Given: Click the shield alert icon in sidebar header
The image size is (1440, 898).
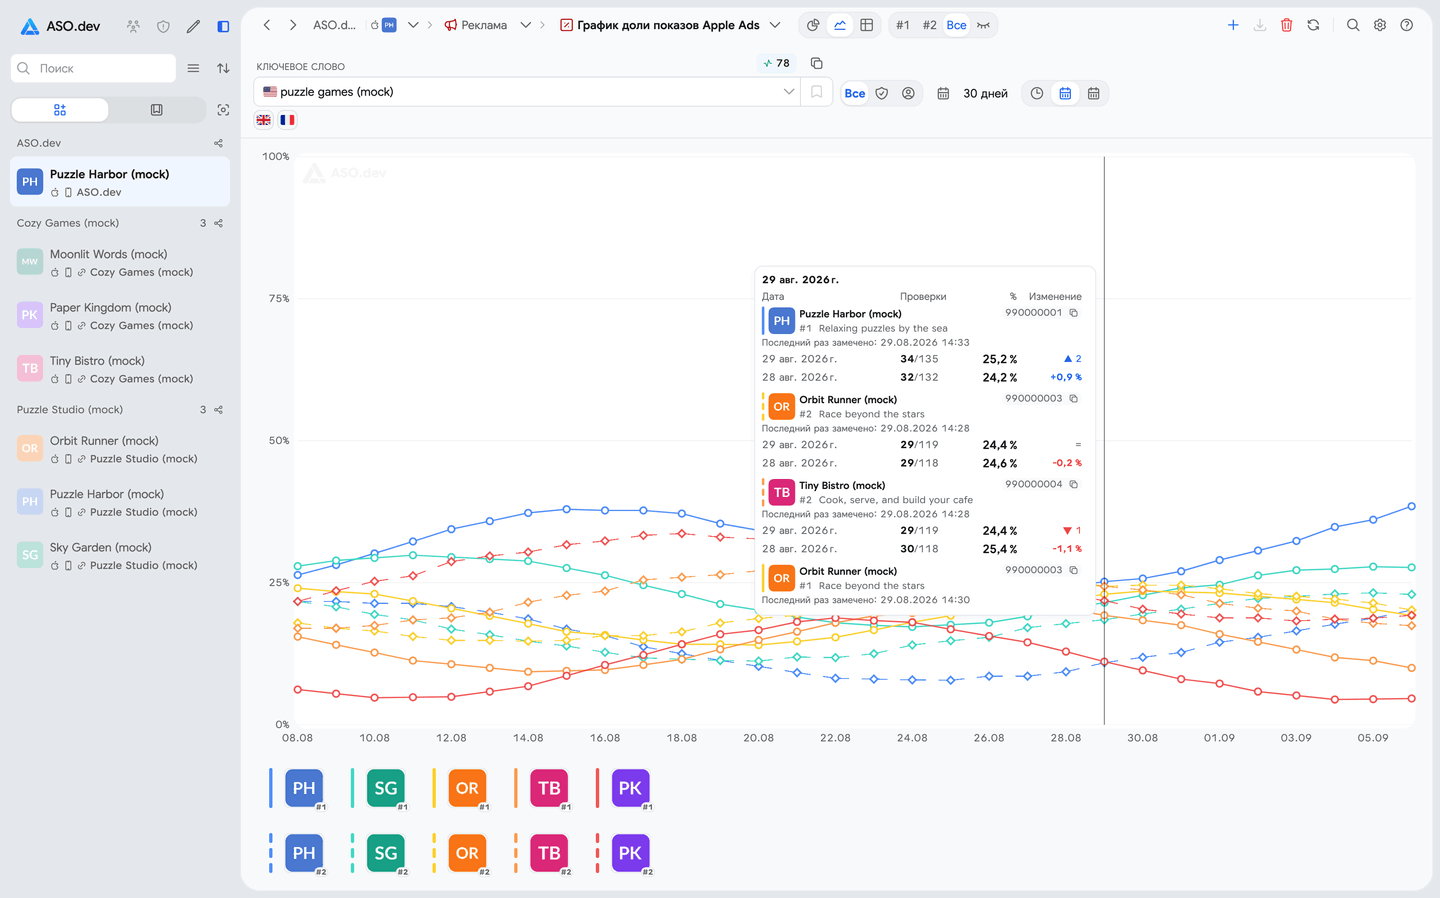Looking at the screenshot, I should (x=163, y=26).
